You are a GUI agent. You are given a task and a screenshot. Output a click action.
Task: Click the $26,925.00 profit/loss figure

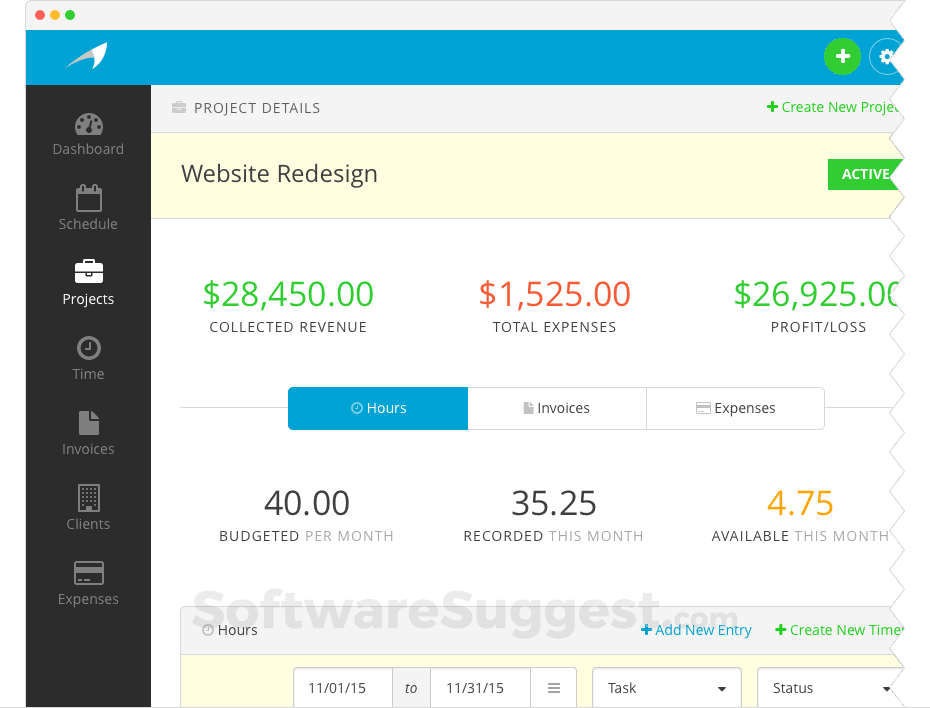[817, 295]
